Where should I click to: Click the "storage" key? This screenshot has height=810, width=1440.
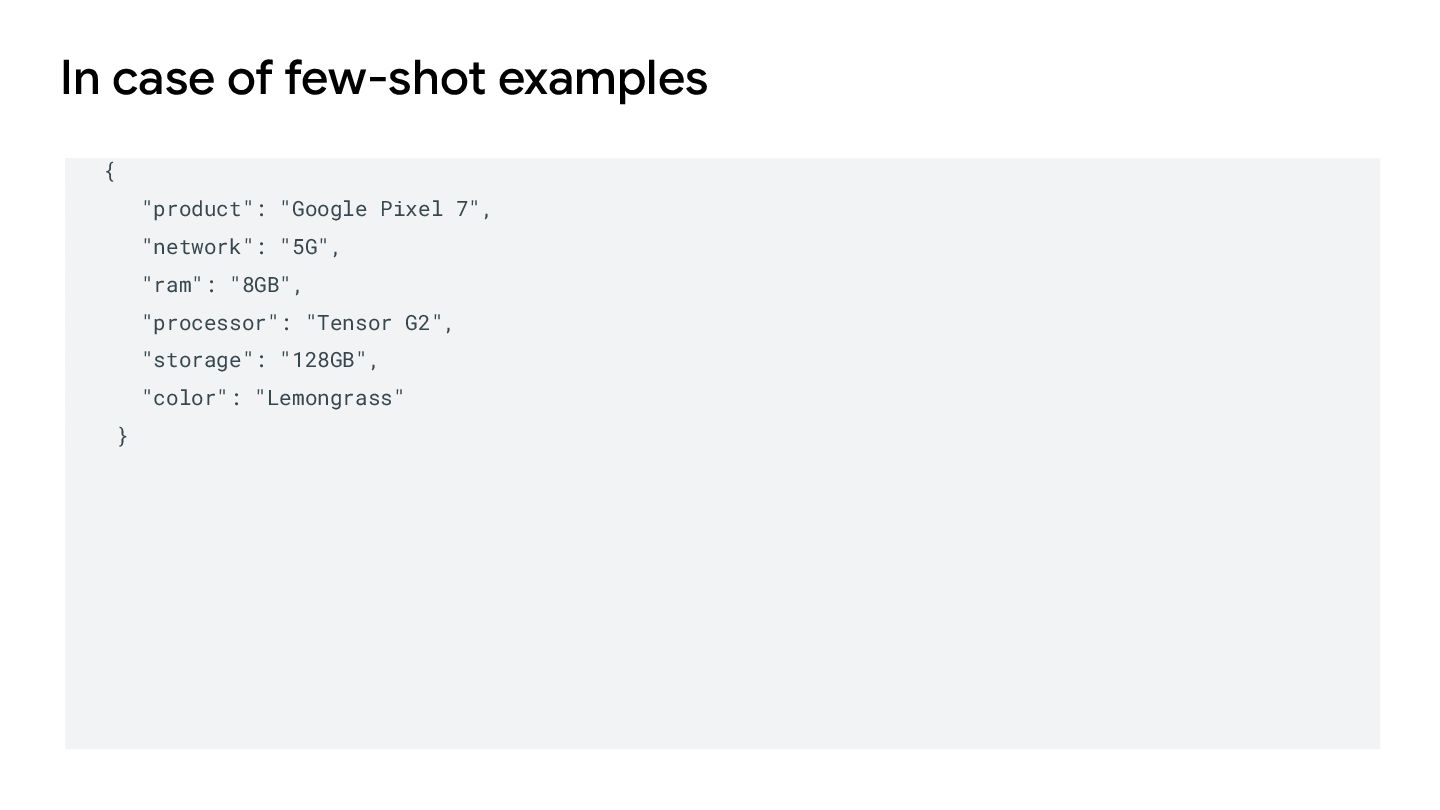pos(198,361)
